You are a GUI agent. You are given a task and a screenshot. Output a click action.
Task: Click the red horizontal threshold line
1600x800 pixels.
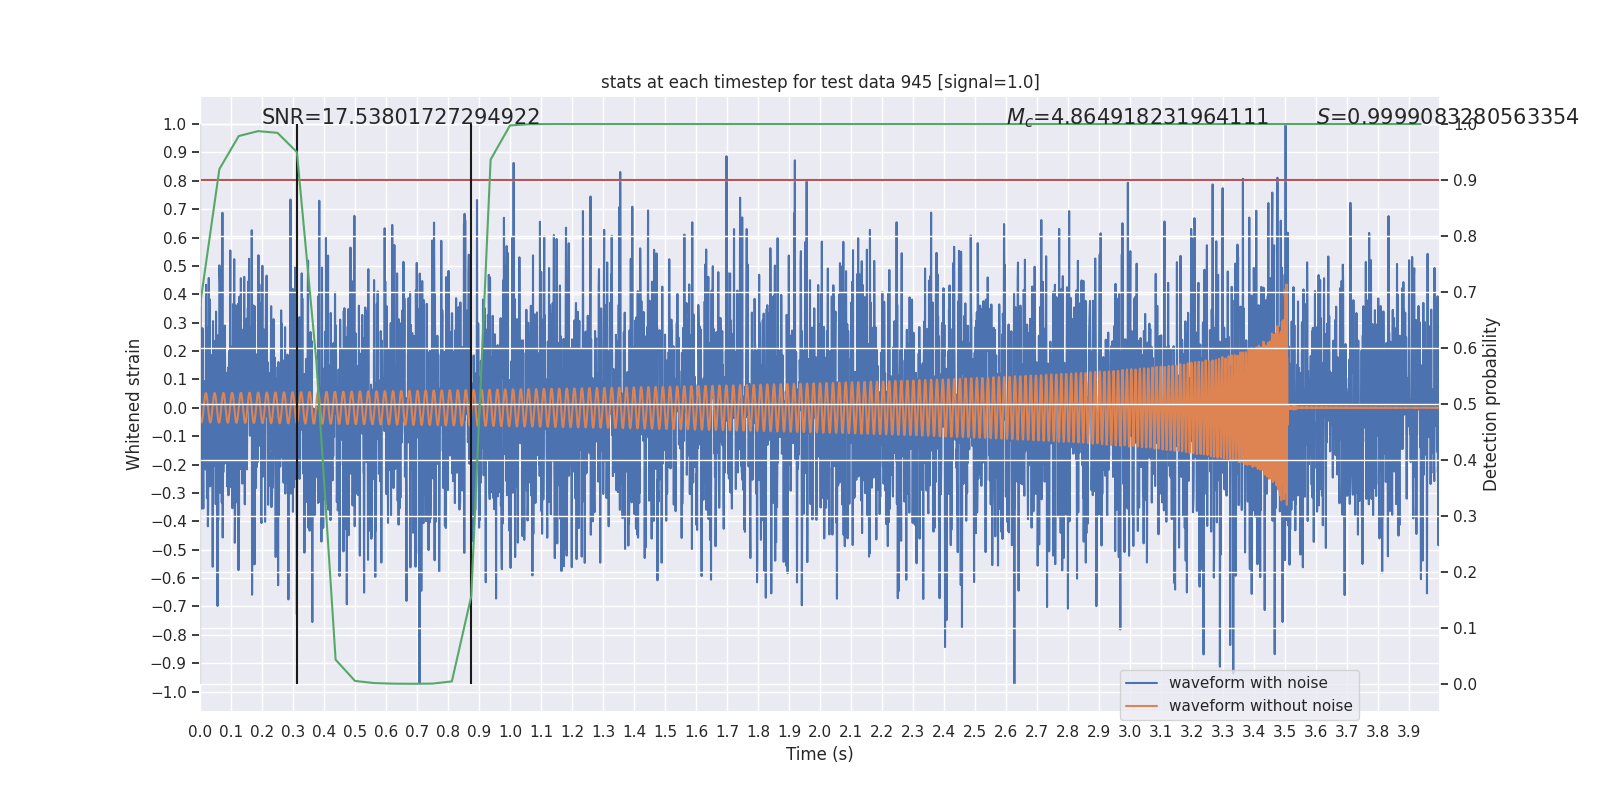820,180
